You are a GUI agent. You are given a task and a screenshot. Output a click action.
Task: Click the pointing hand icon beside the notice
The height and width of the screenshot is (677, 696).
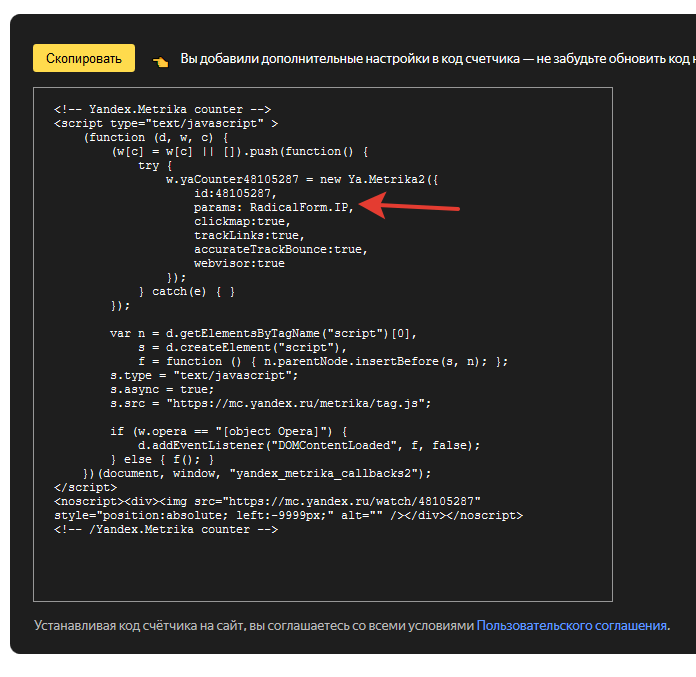(x=160, y=61)
